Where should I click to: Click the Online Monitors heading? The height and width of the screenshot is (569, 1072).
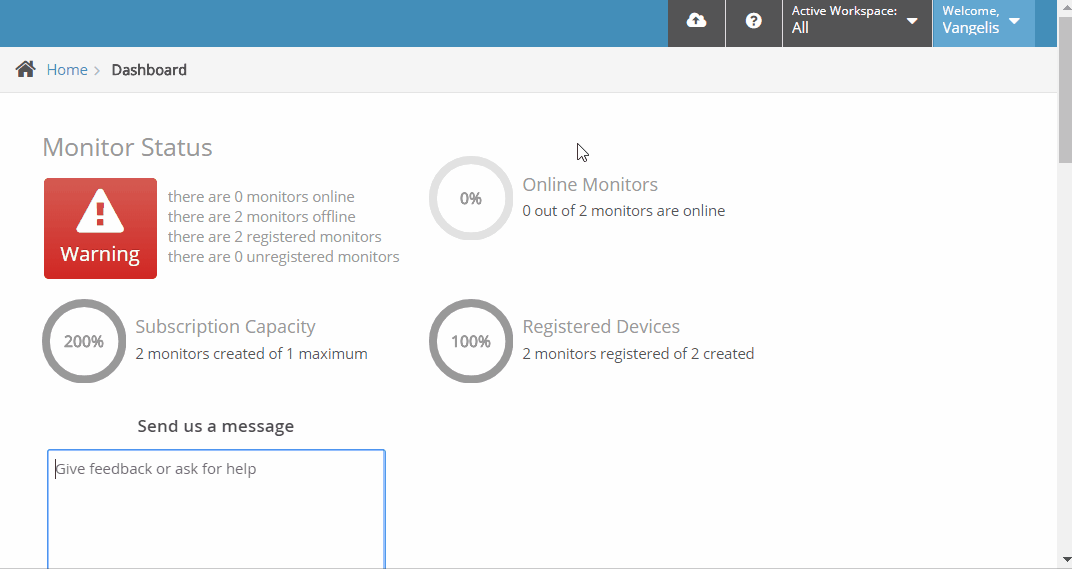[590, 185]
